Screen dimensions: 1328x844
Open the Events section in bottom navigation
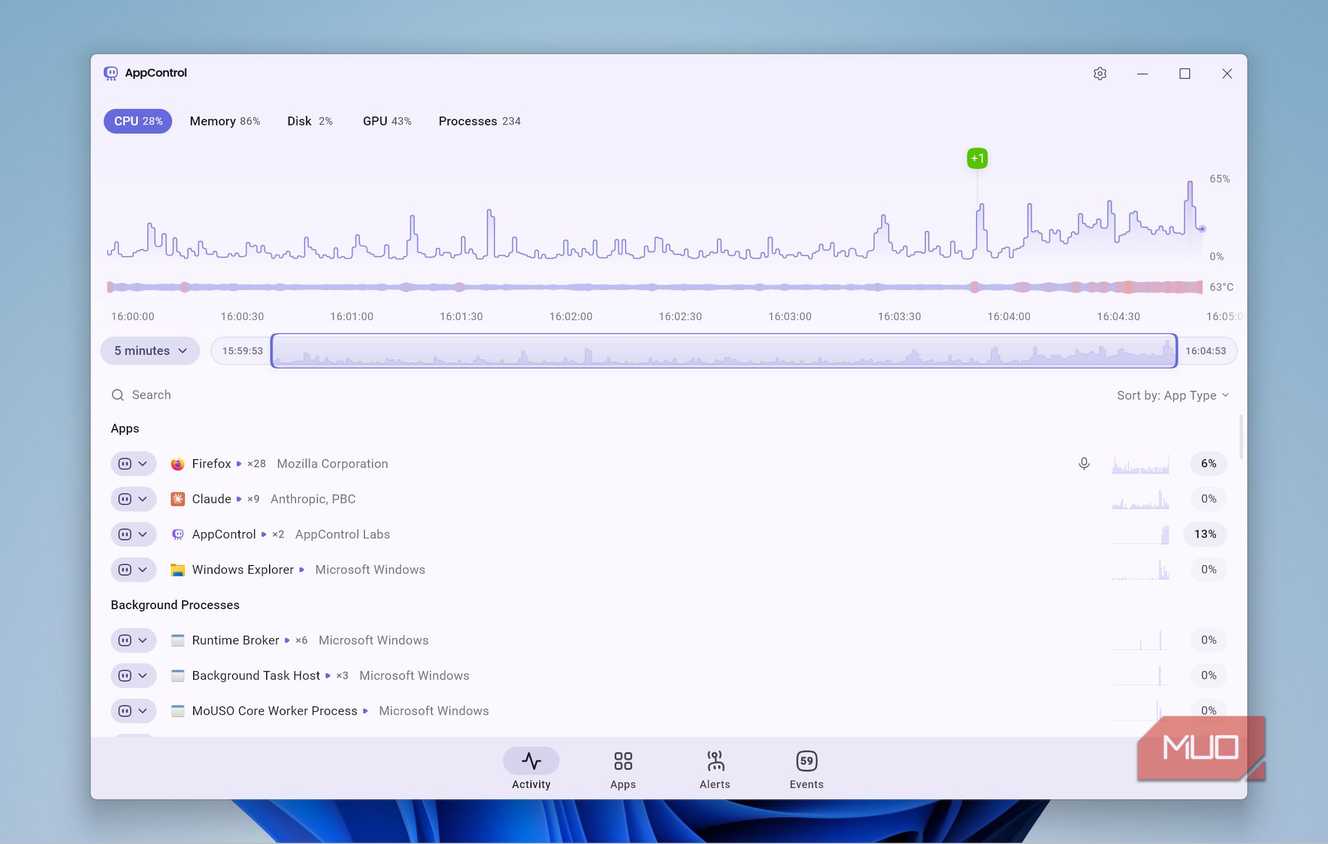point(807,770)
